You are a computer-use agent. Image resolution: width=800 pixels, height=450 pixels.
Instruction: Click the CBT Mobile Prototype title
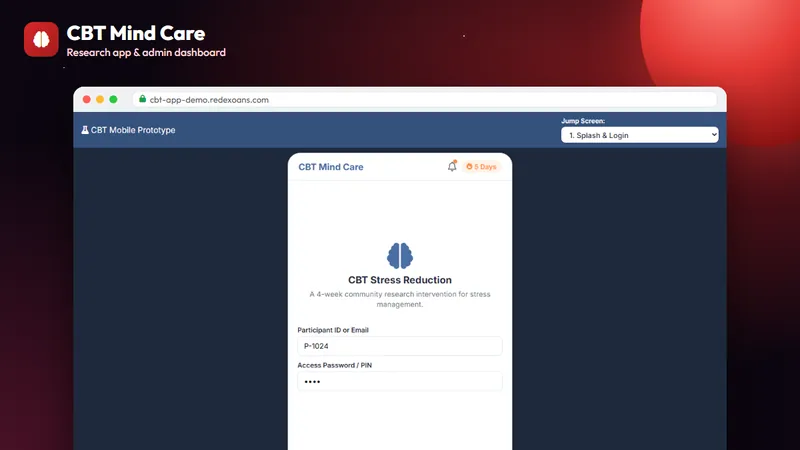point(133,130)
